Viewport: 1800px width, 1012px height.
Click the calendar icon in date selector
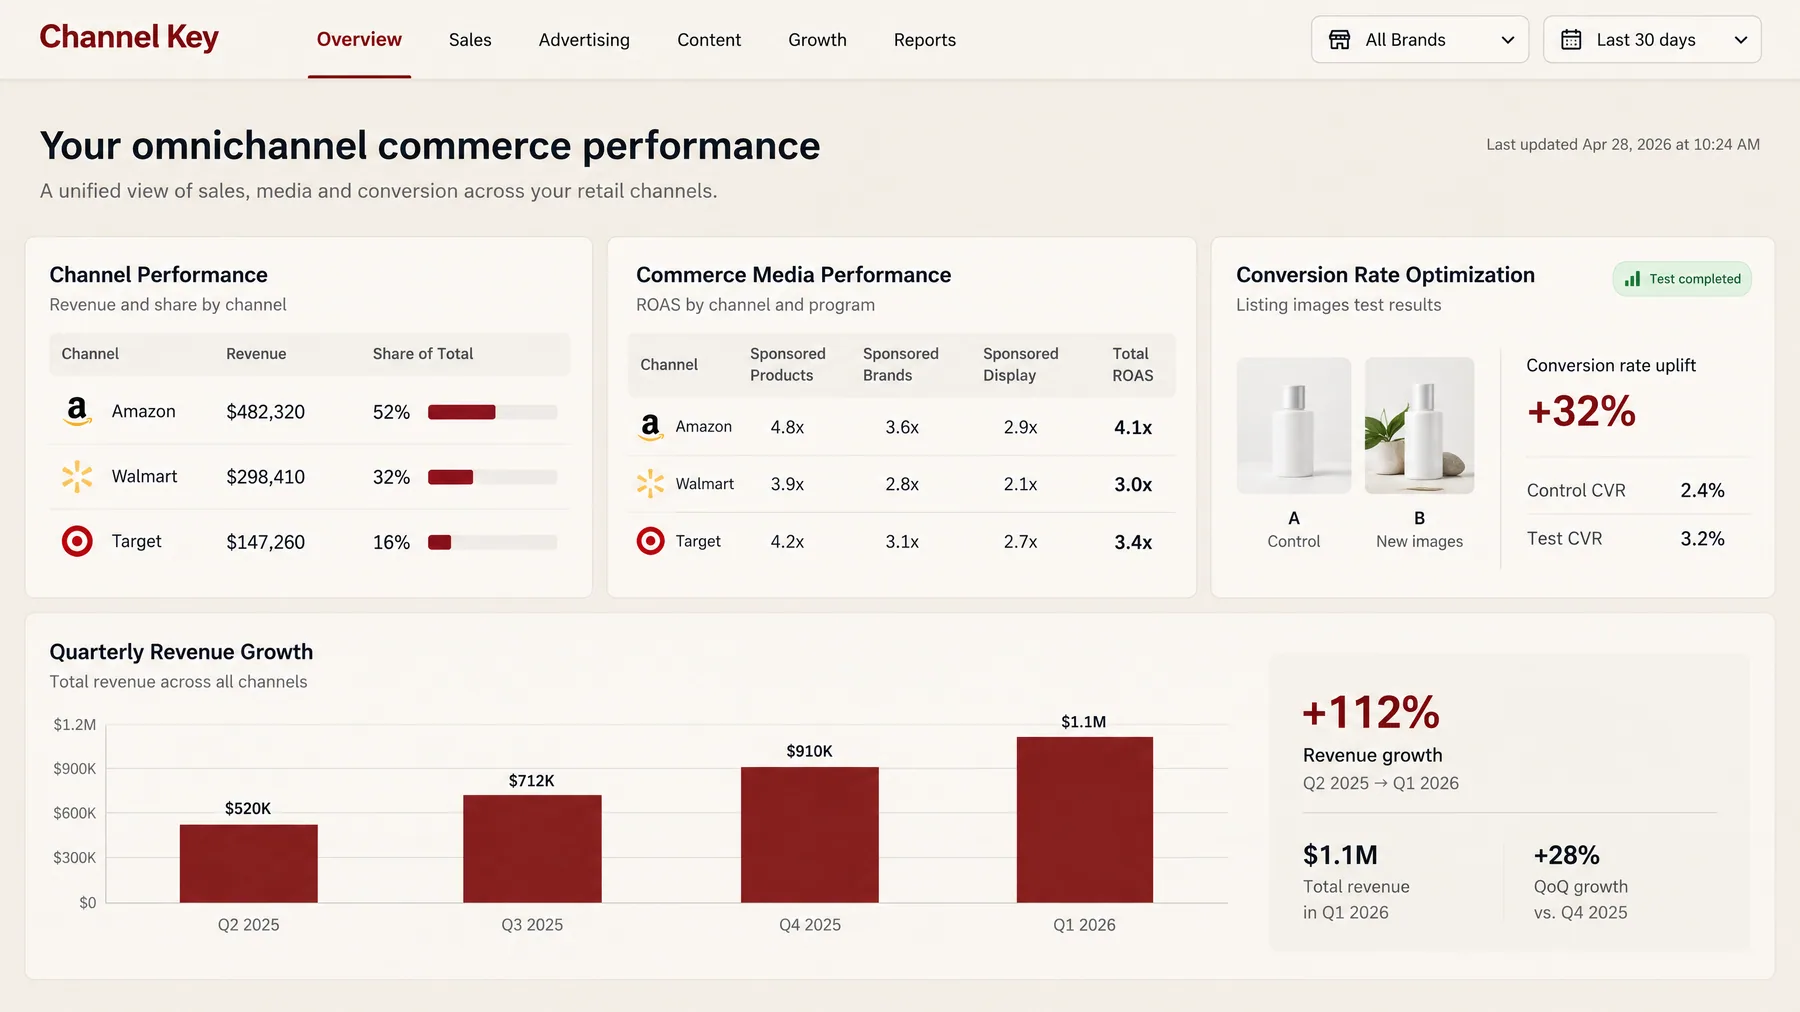pyautogui.click(x=1571, y=40)
